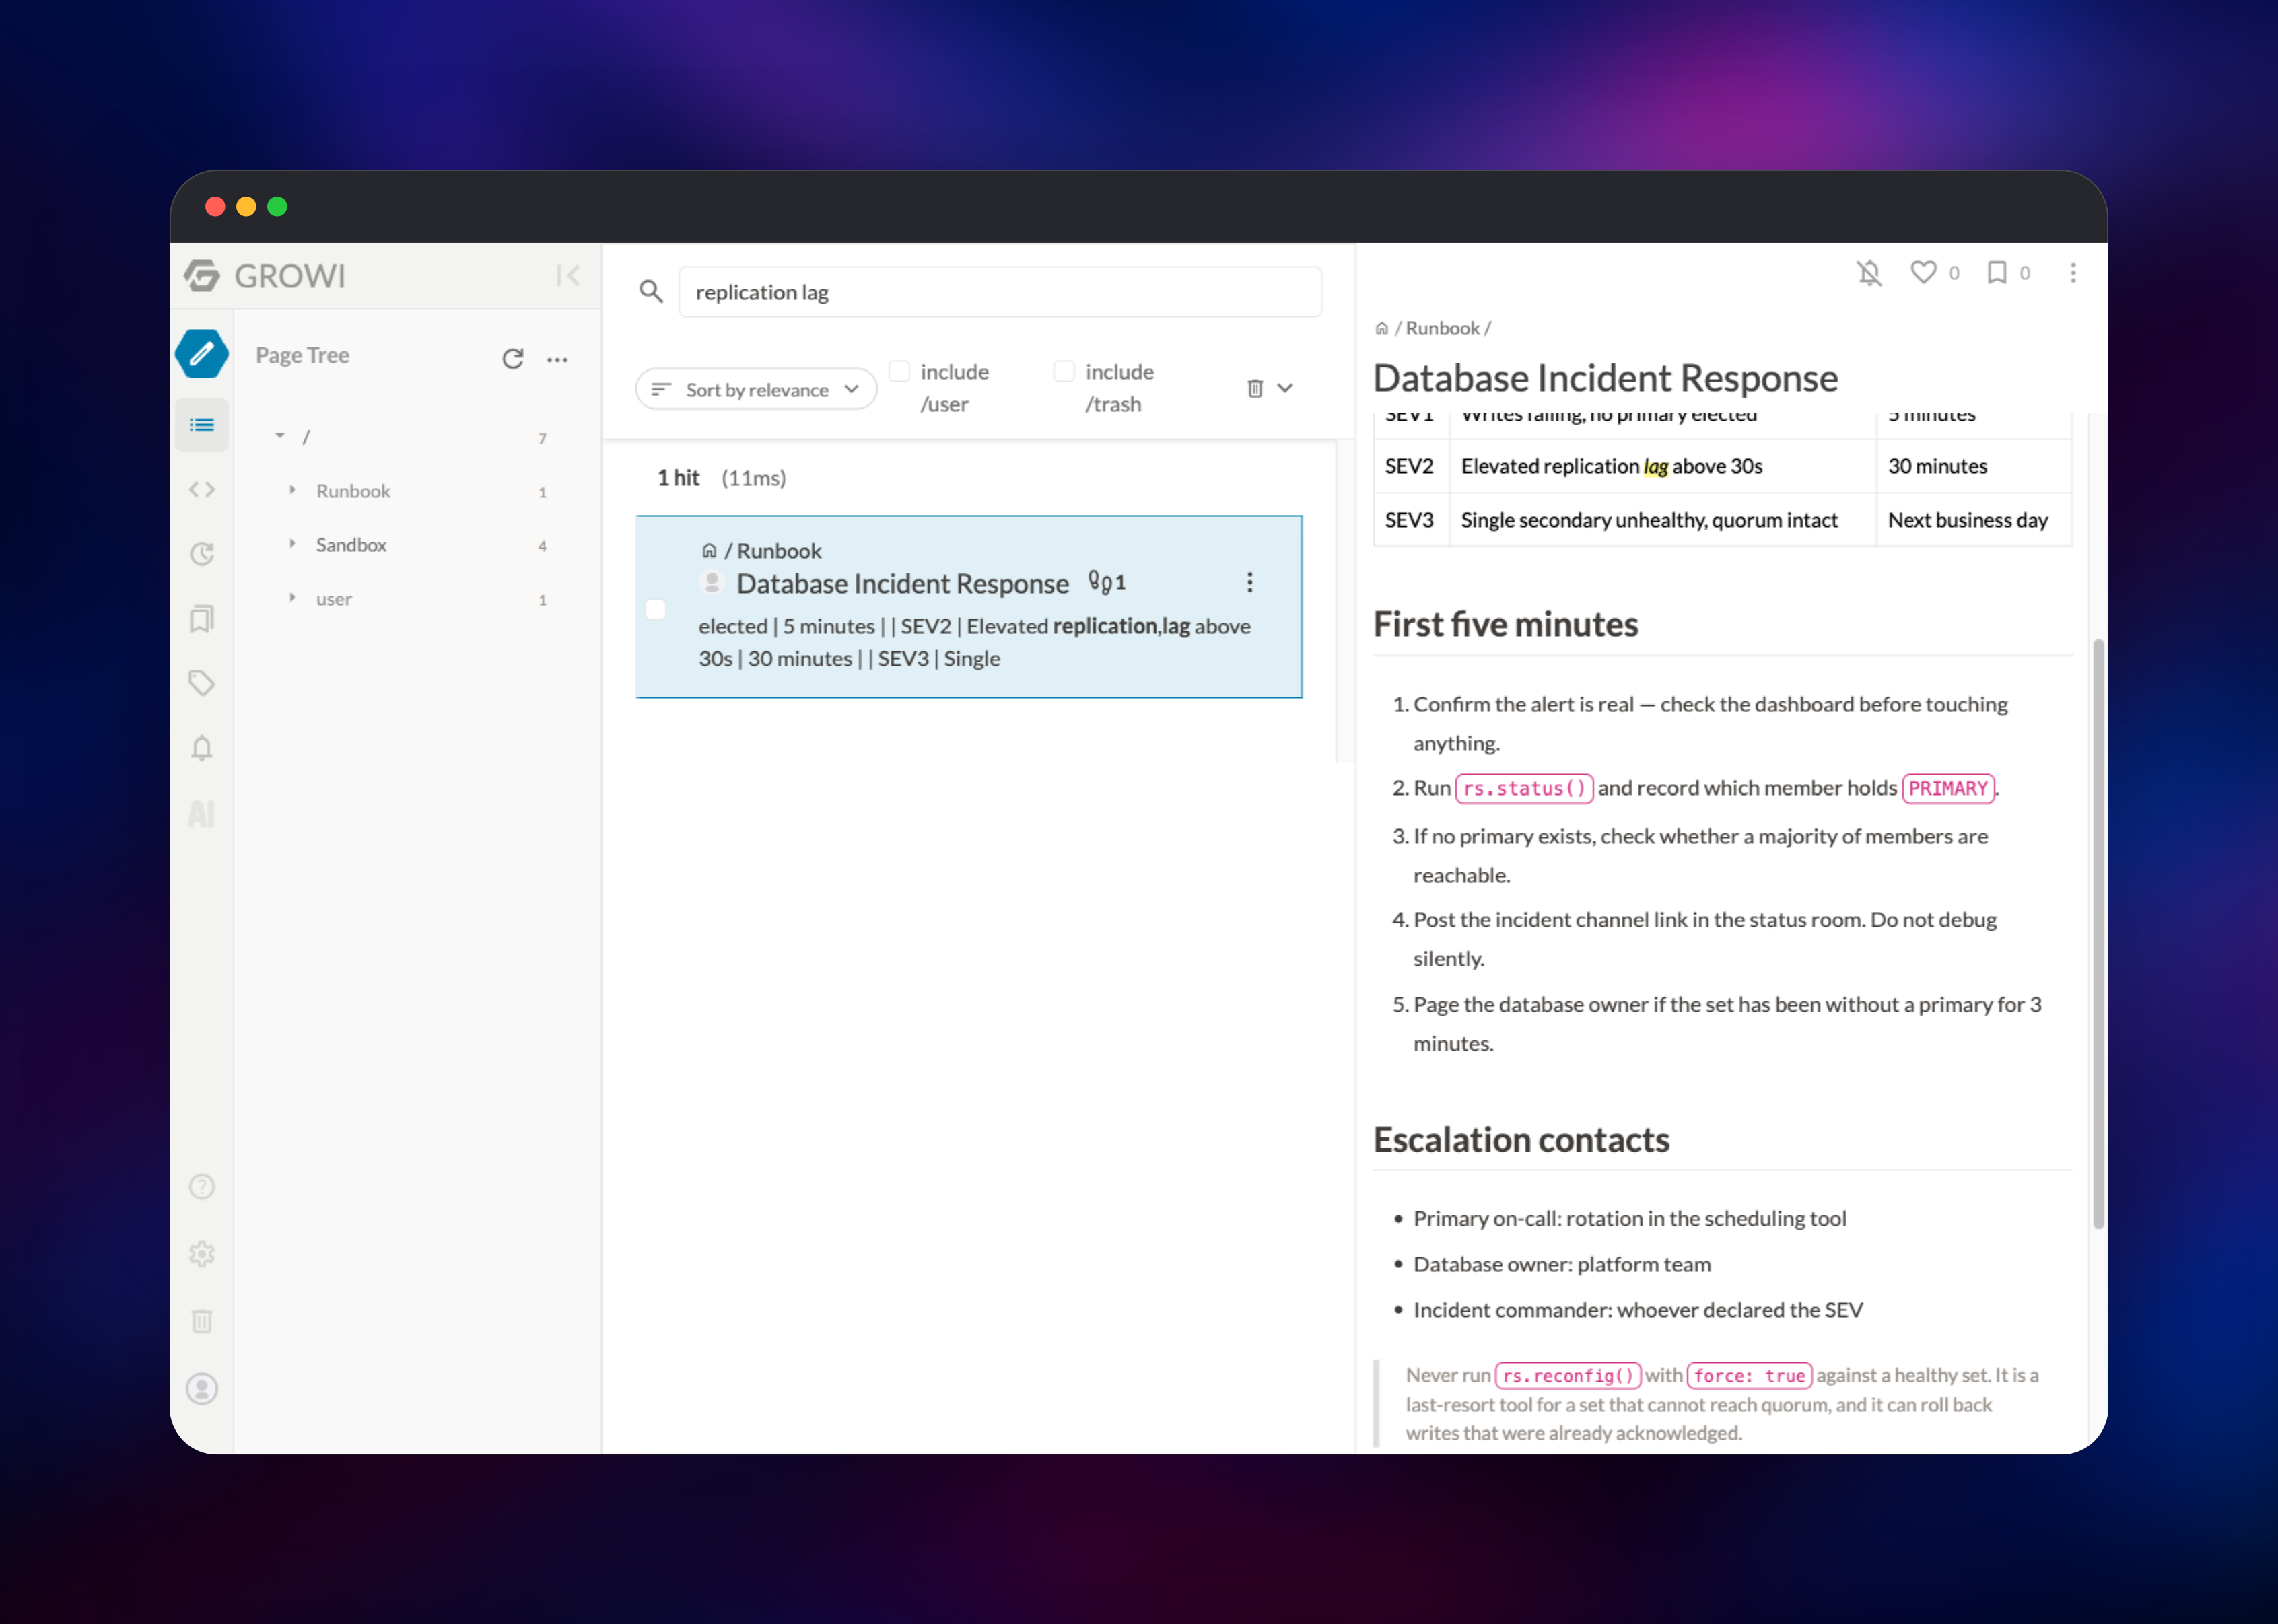Screen dimensions: 2278x1624
Task: Select user in the page tree
Action: [334, 599]
